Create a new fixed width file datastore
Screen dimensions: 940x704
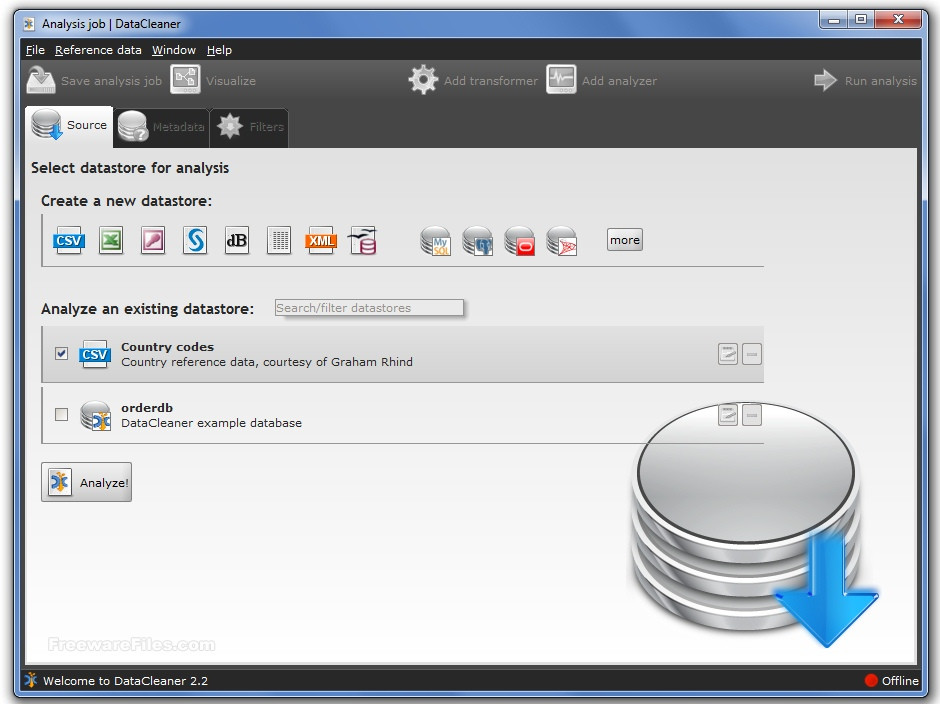279,240
